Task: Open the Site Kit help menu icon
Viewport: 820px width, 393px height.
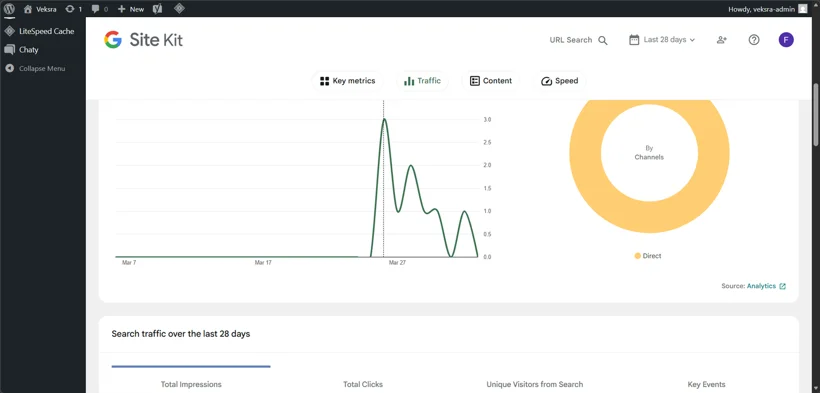Action: (x=754, y=40)
